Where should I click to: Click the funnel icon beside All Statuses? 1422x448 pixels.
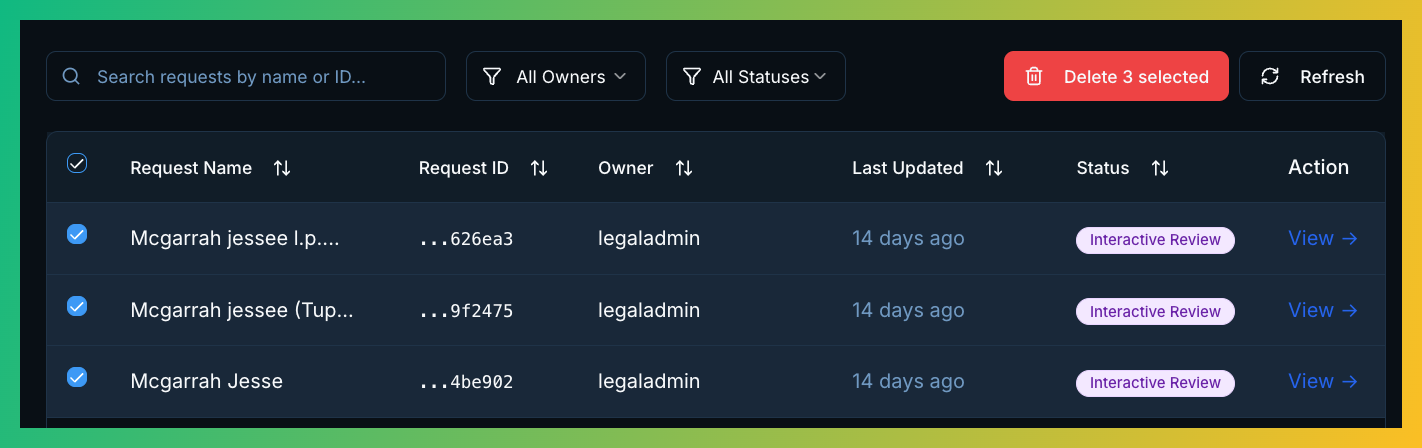tap(691, 77)
